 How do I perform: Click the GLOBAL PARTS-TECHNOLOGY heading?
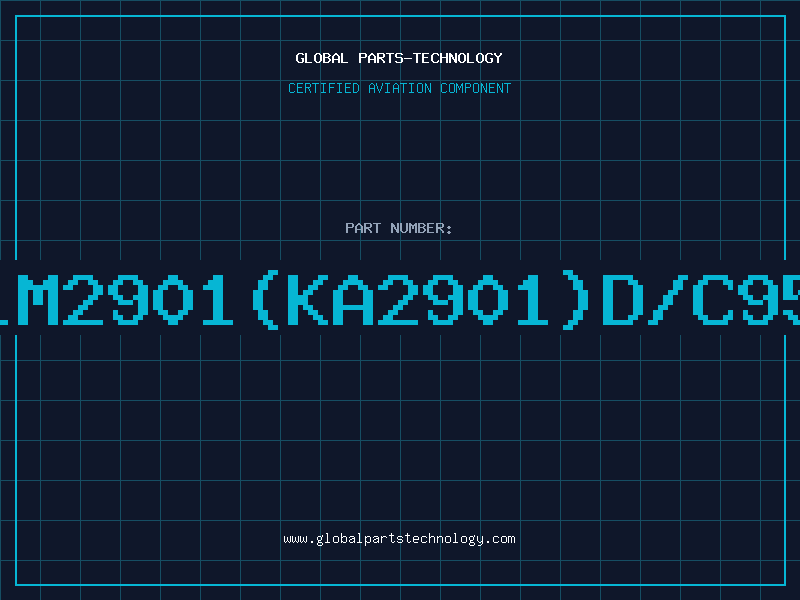(x=399, y=58)
